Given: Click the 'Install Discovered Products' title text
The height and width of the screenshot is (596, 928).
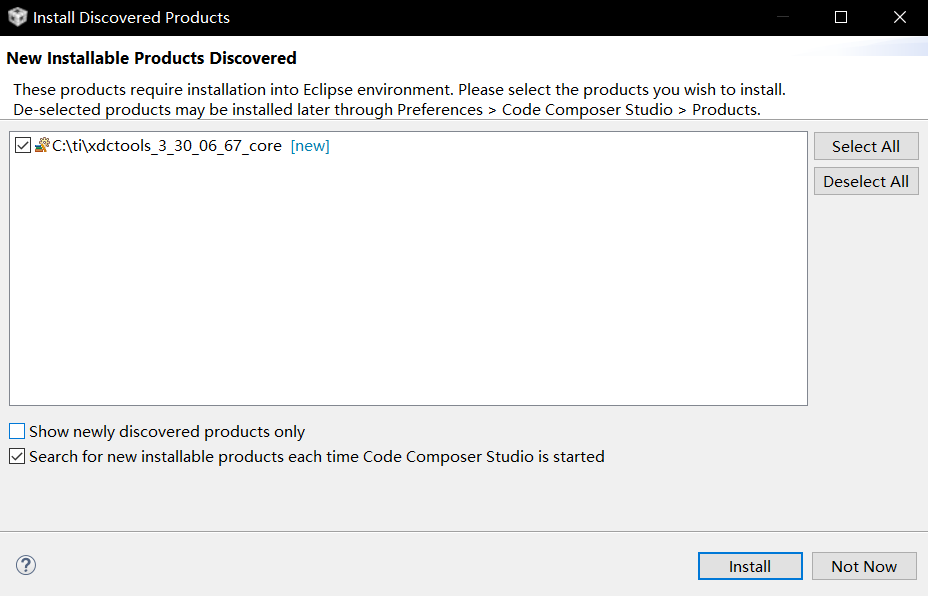Looking at the screenshot, I should pyautogui.click(x=130, y=17).
